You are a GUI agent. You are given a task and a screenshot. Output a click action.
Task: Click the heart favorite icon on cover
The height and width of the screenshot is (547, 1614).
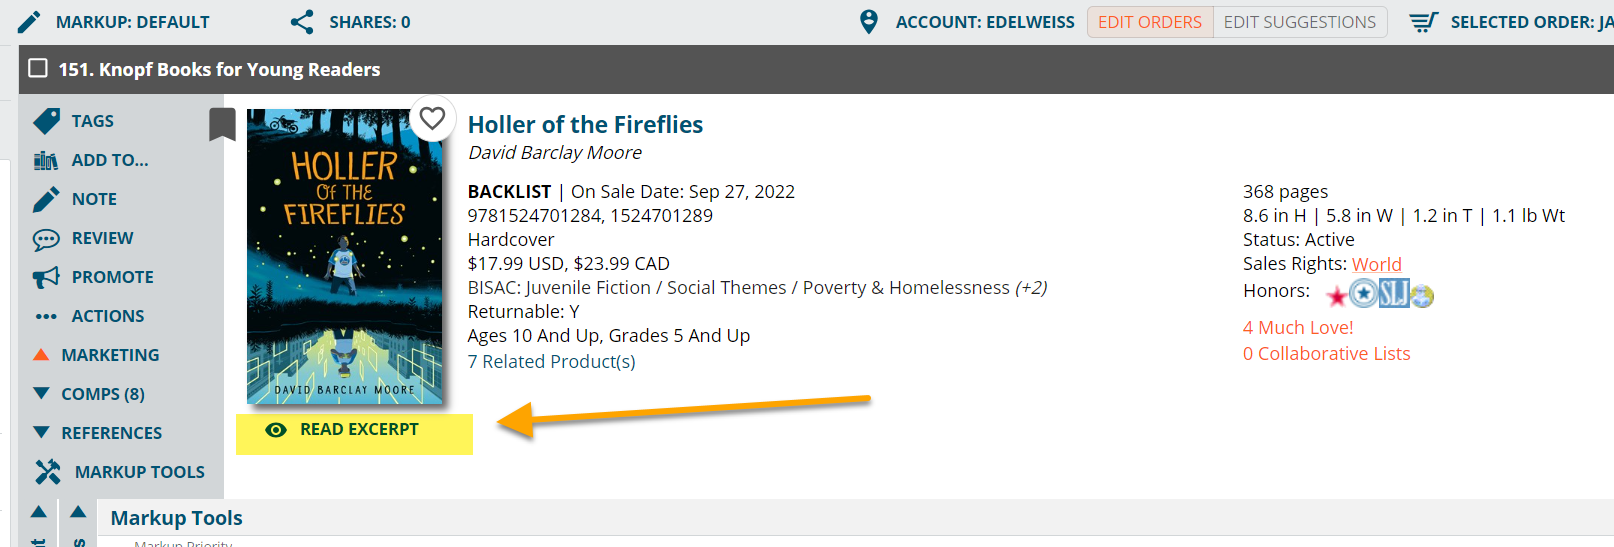pyautogui.click(x=432, y=119)
